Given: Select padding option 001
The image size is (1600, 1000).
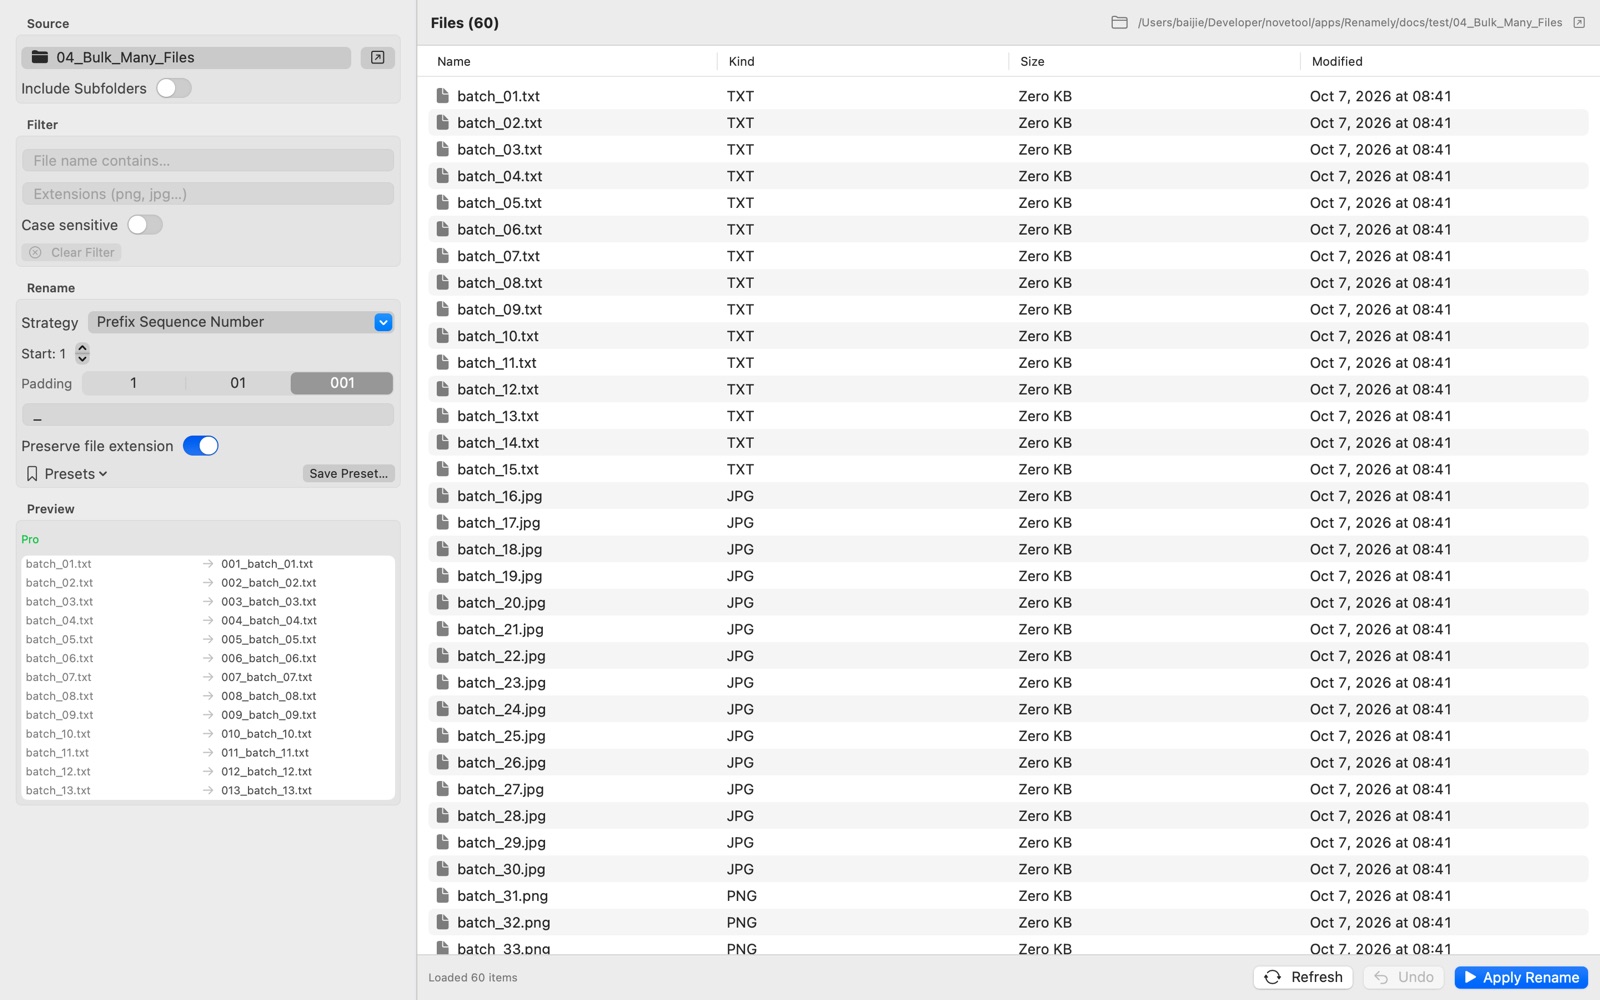Looking at the screenshot, I should click(x=342, y=383).
